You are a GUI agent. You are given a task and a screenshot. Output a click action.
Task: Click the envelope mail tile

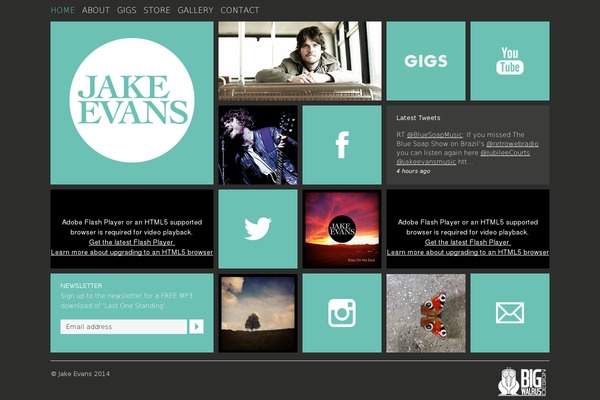click(510, 313)
